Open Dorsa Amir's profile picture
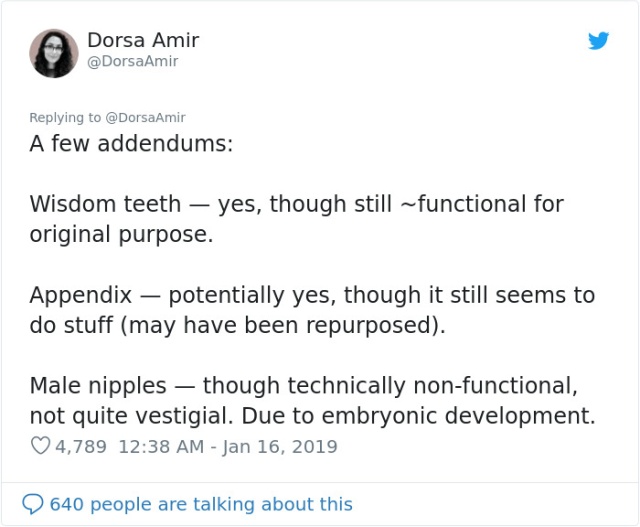Screen dimensions: 640x527 click(x=54, y=53)
